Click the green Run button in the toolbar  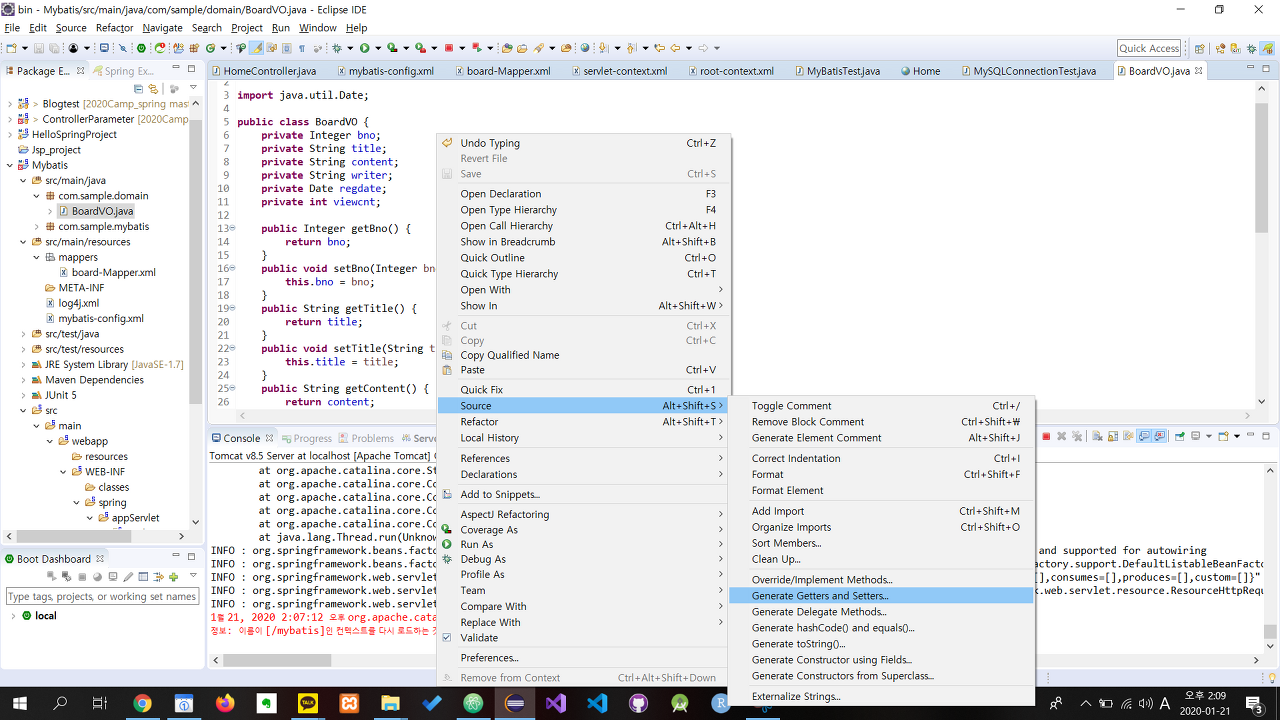pyautogui.click(x=364, y=48)
